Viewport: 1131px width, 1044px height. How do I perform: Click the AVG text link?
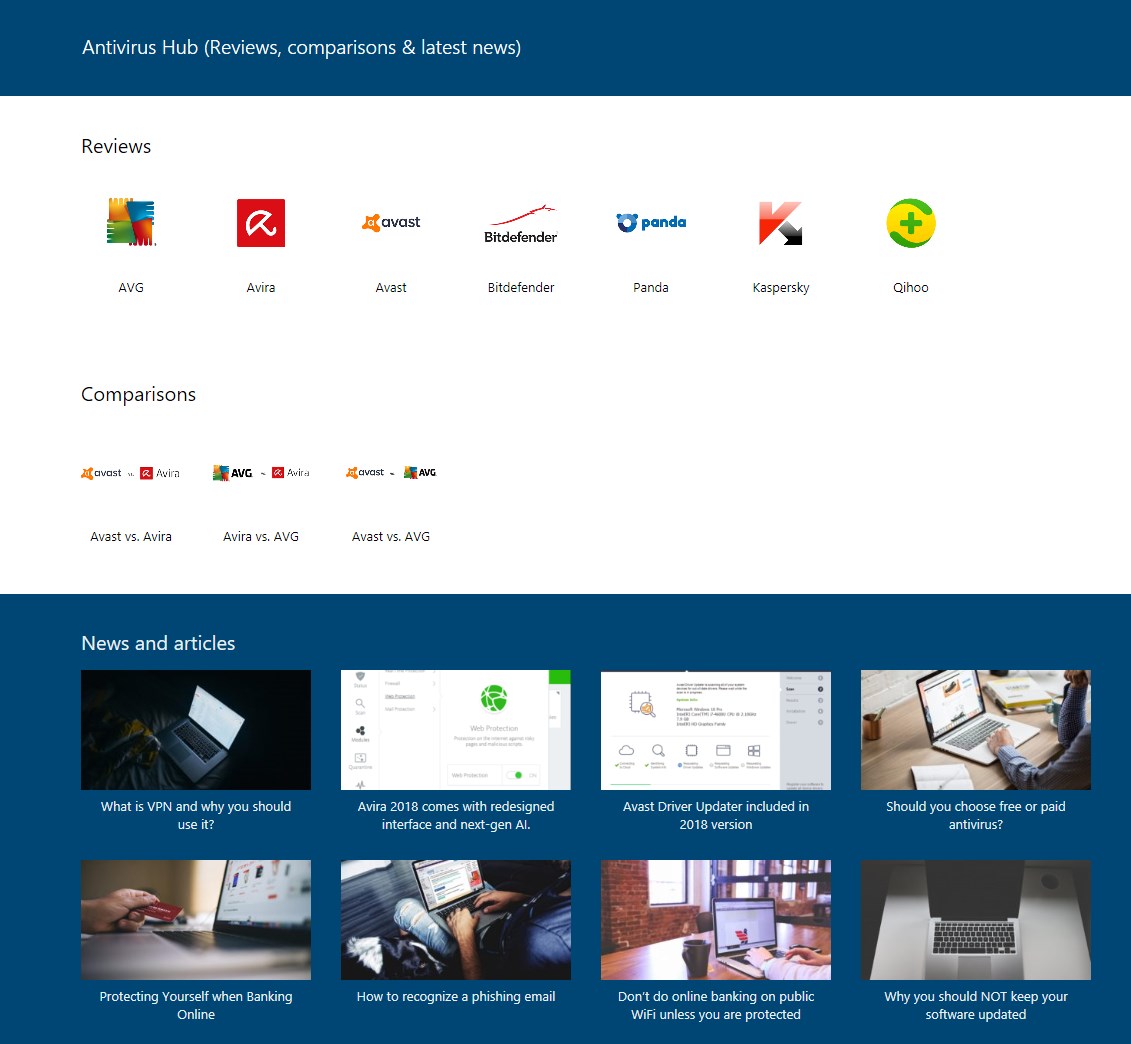[131, 287]
